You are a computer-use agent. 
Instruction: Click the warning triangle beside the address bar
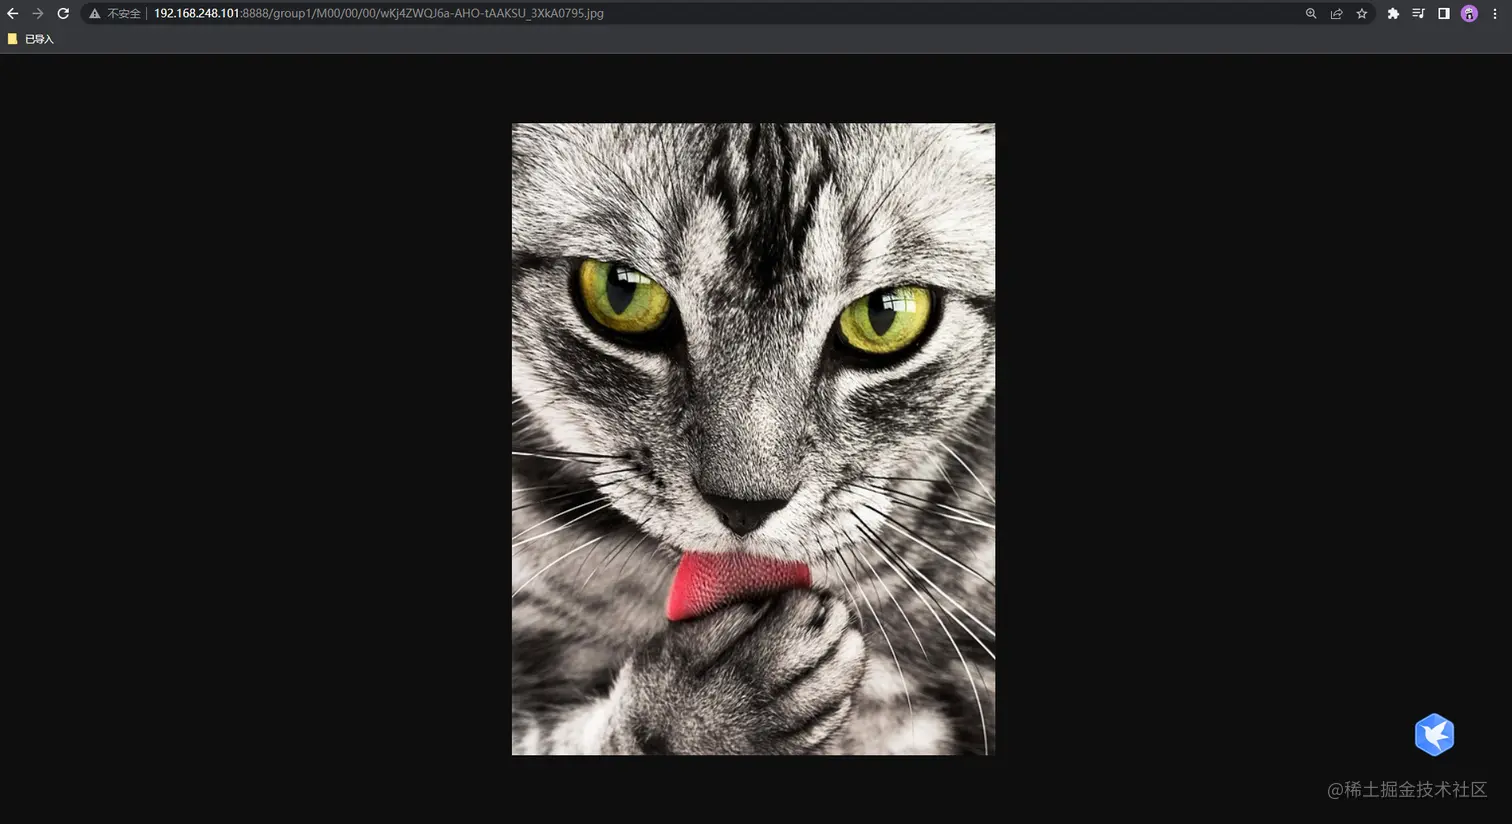(94, 13)
